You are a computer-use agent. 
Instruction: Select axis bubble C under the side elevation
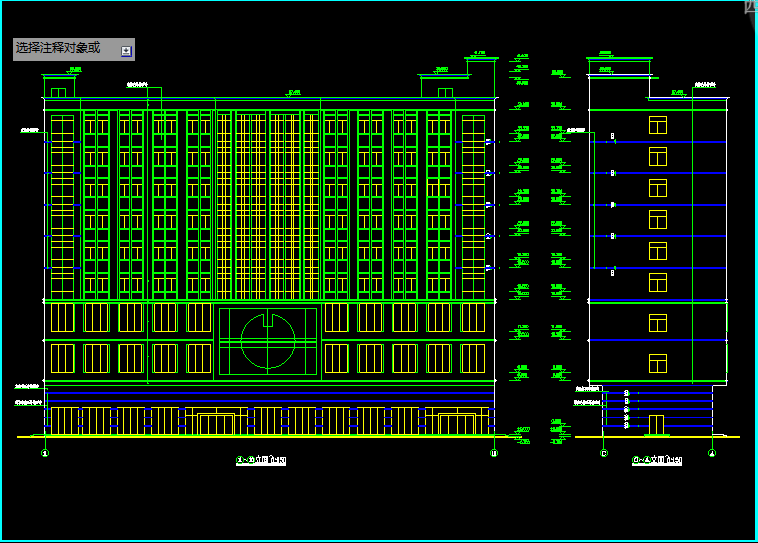pyautogui.click(x=604, y=453)
